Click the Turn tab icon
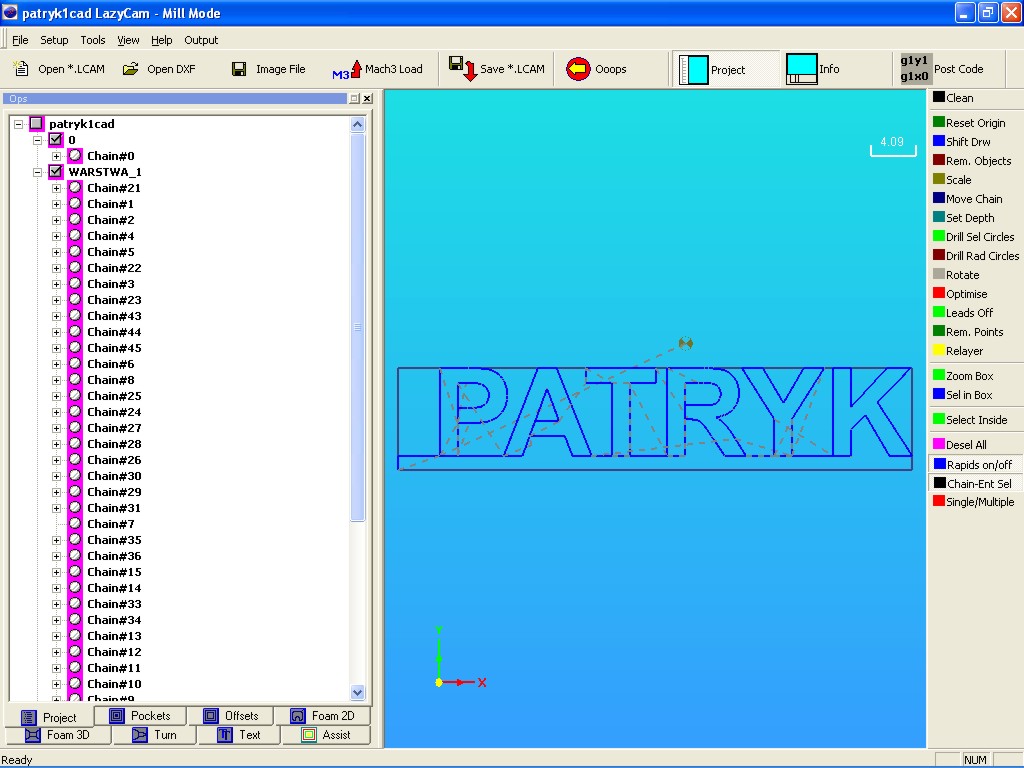The image size is (1024, 768). (x=140, y=735)
